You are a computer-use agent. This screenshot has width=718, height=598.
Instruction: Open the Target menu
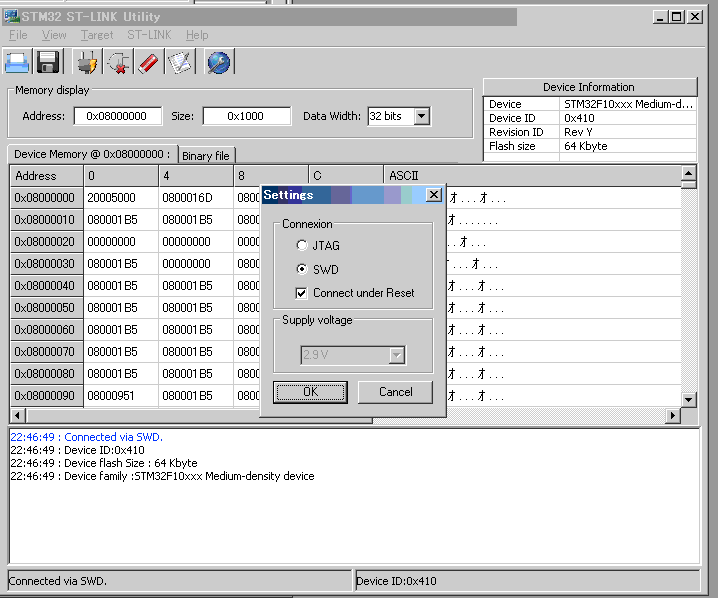(97, 35)
